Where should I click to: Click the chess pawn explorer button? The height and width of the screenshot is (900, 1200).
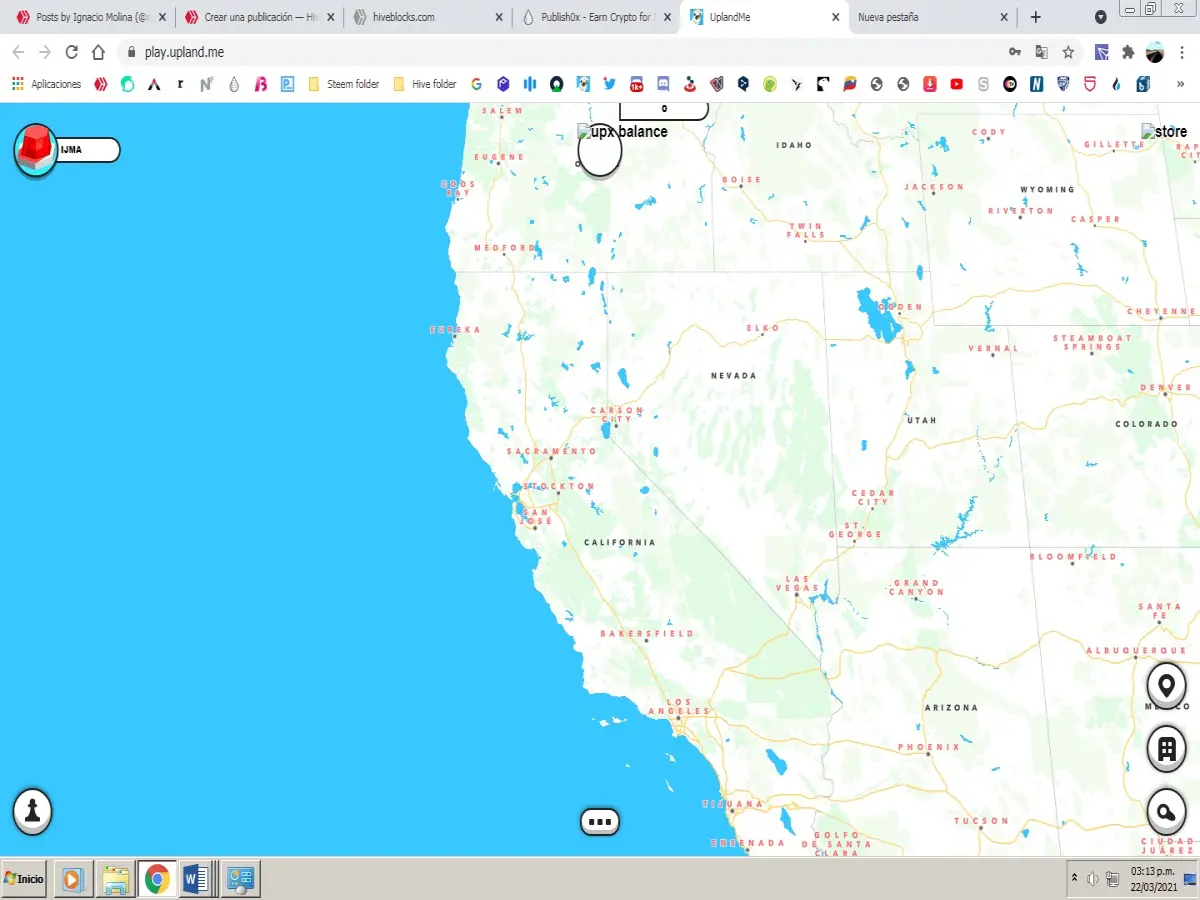(33, 810)
